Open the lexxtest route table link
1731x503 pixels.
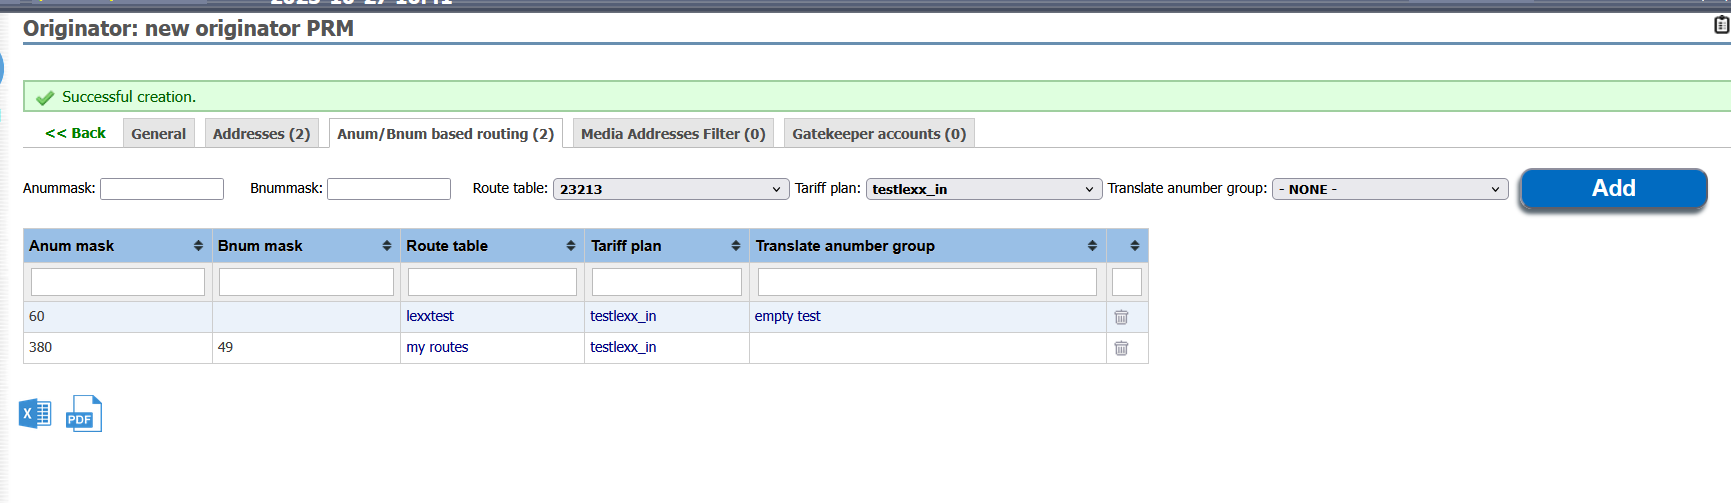pos(430,316)
